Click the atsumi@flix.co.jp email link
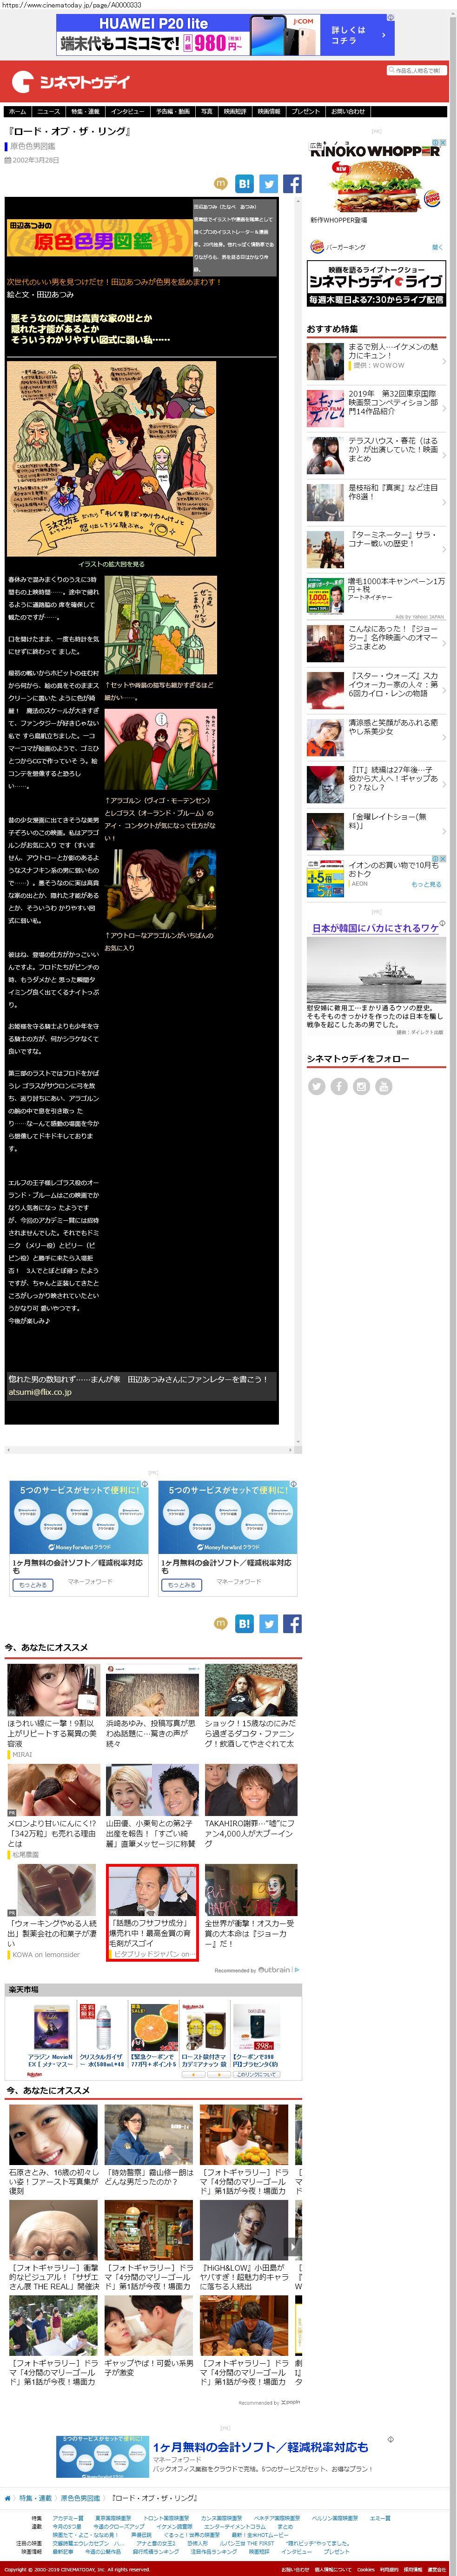 (40, 1392)
